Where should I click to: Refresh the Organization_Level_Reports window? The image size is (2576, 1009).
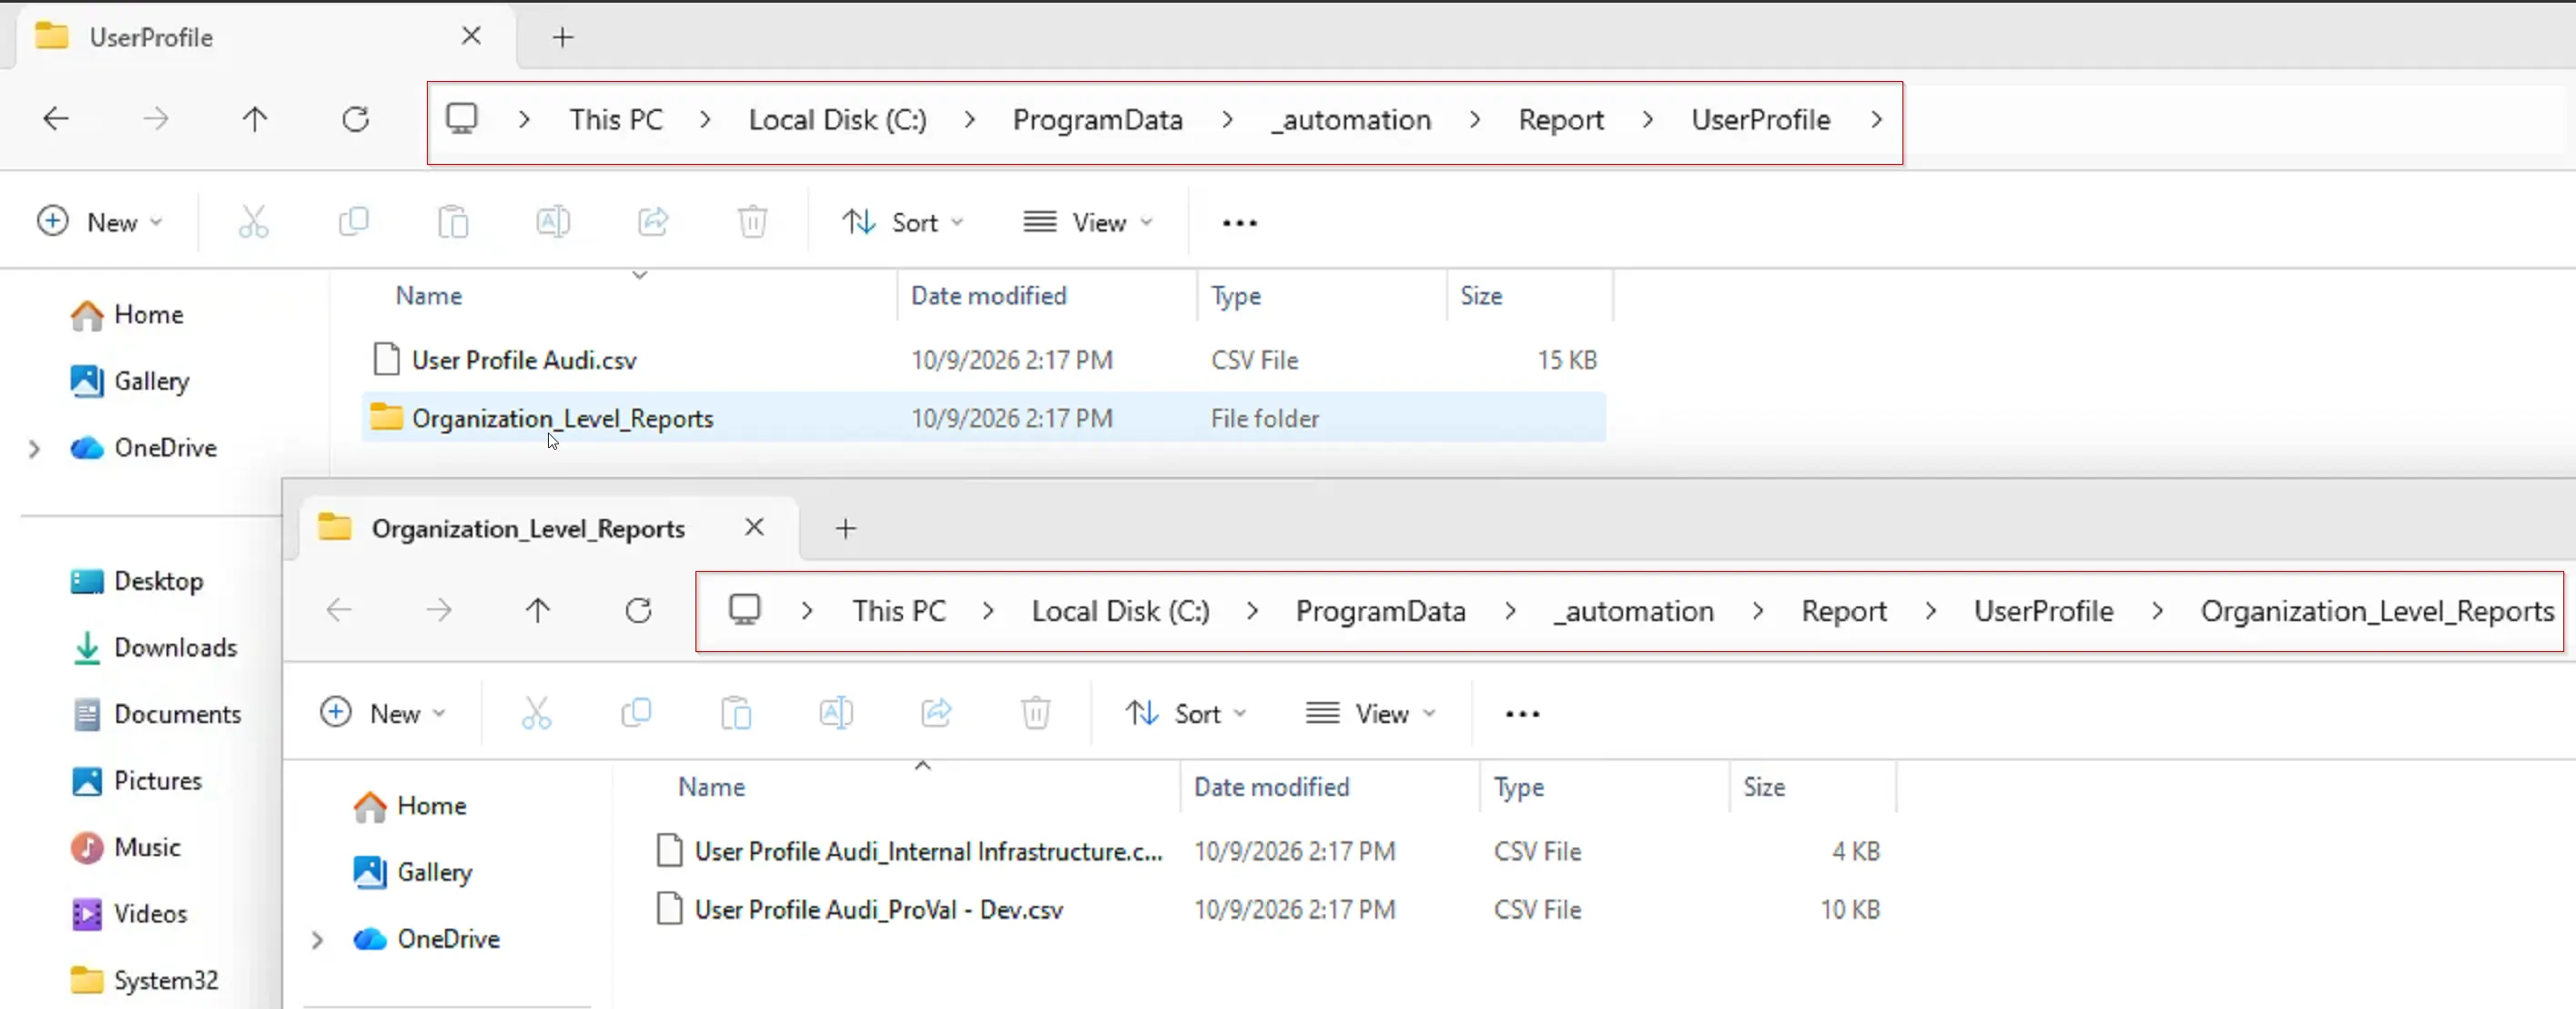638,611
